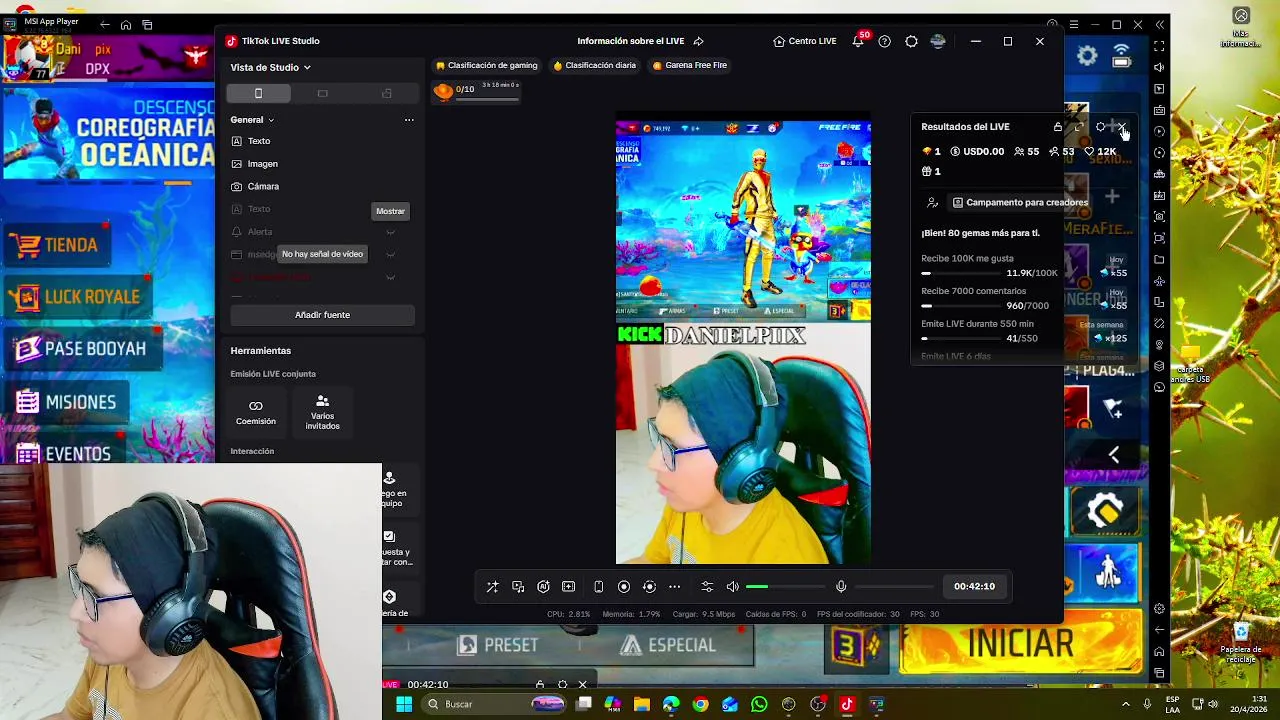Open WhatsApp from the taskbar
Image resolution: width=1280 pixels, height=720 pixels.
[x=759, y=704]
